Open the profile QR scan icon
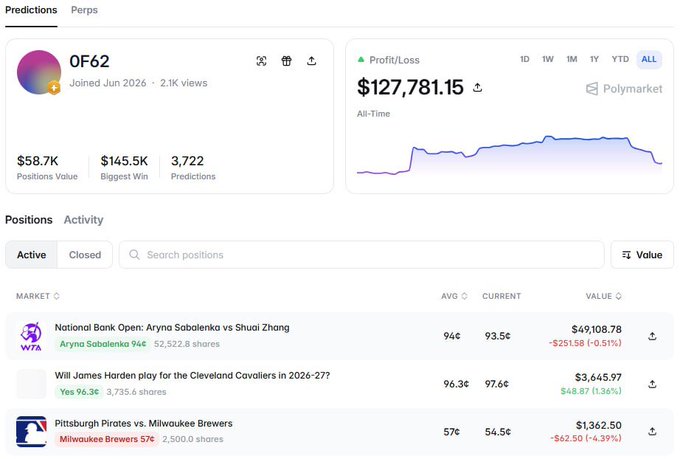The image size is (680, 459). (262, 61)
